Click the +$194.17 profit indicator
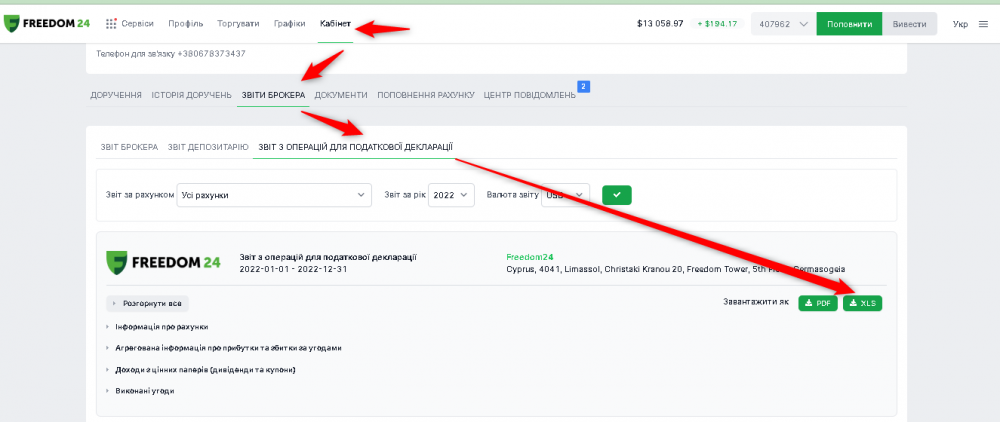The height and width of the screenshot is (422, 1000). point(717,24)
